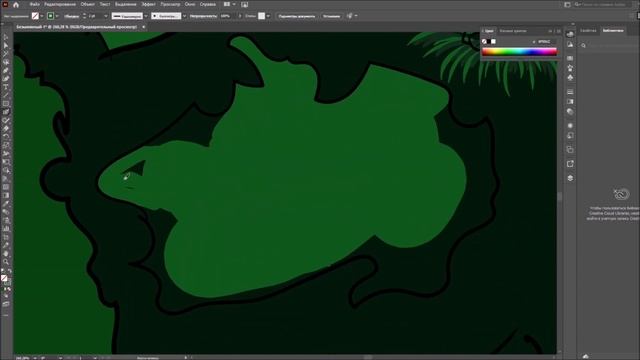Open the graphic style dropdown arrow

coord(268,16)
